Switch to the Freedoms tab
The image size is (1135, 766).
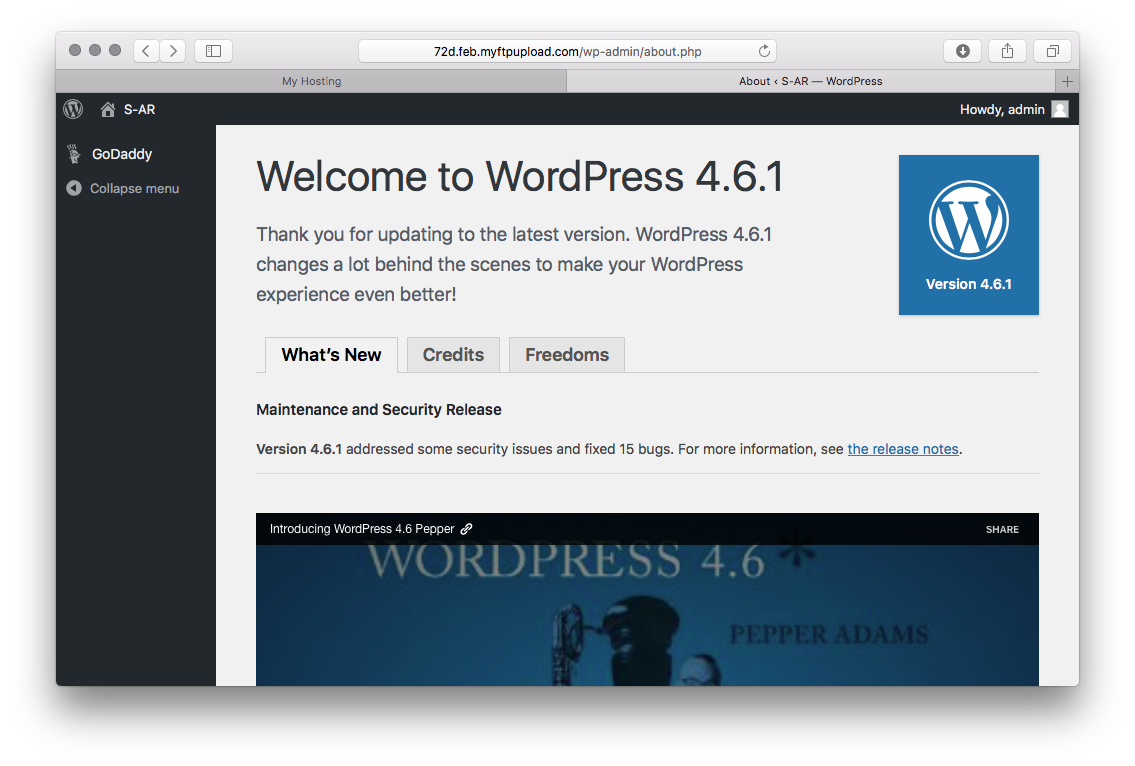(567, 355)
